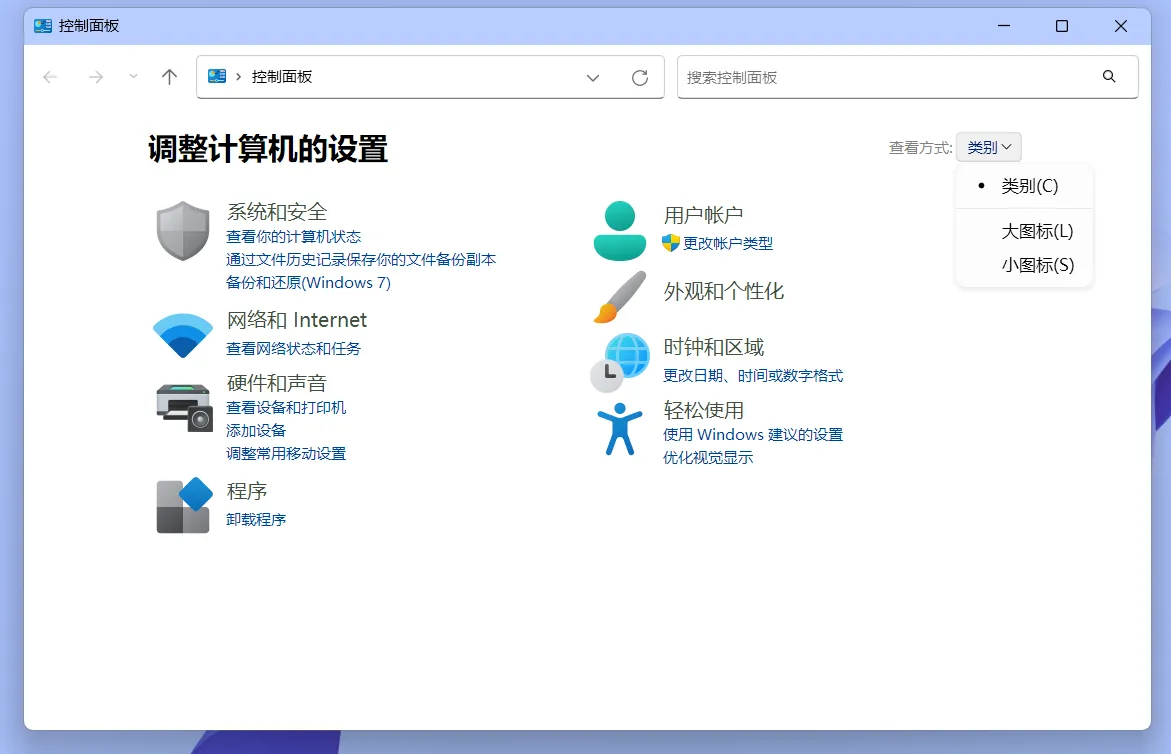The width and height of the screenshot is (1171, 754).
Task: Choose 大图标(L) from the view menu
Action: [1037, 231]
